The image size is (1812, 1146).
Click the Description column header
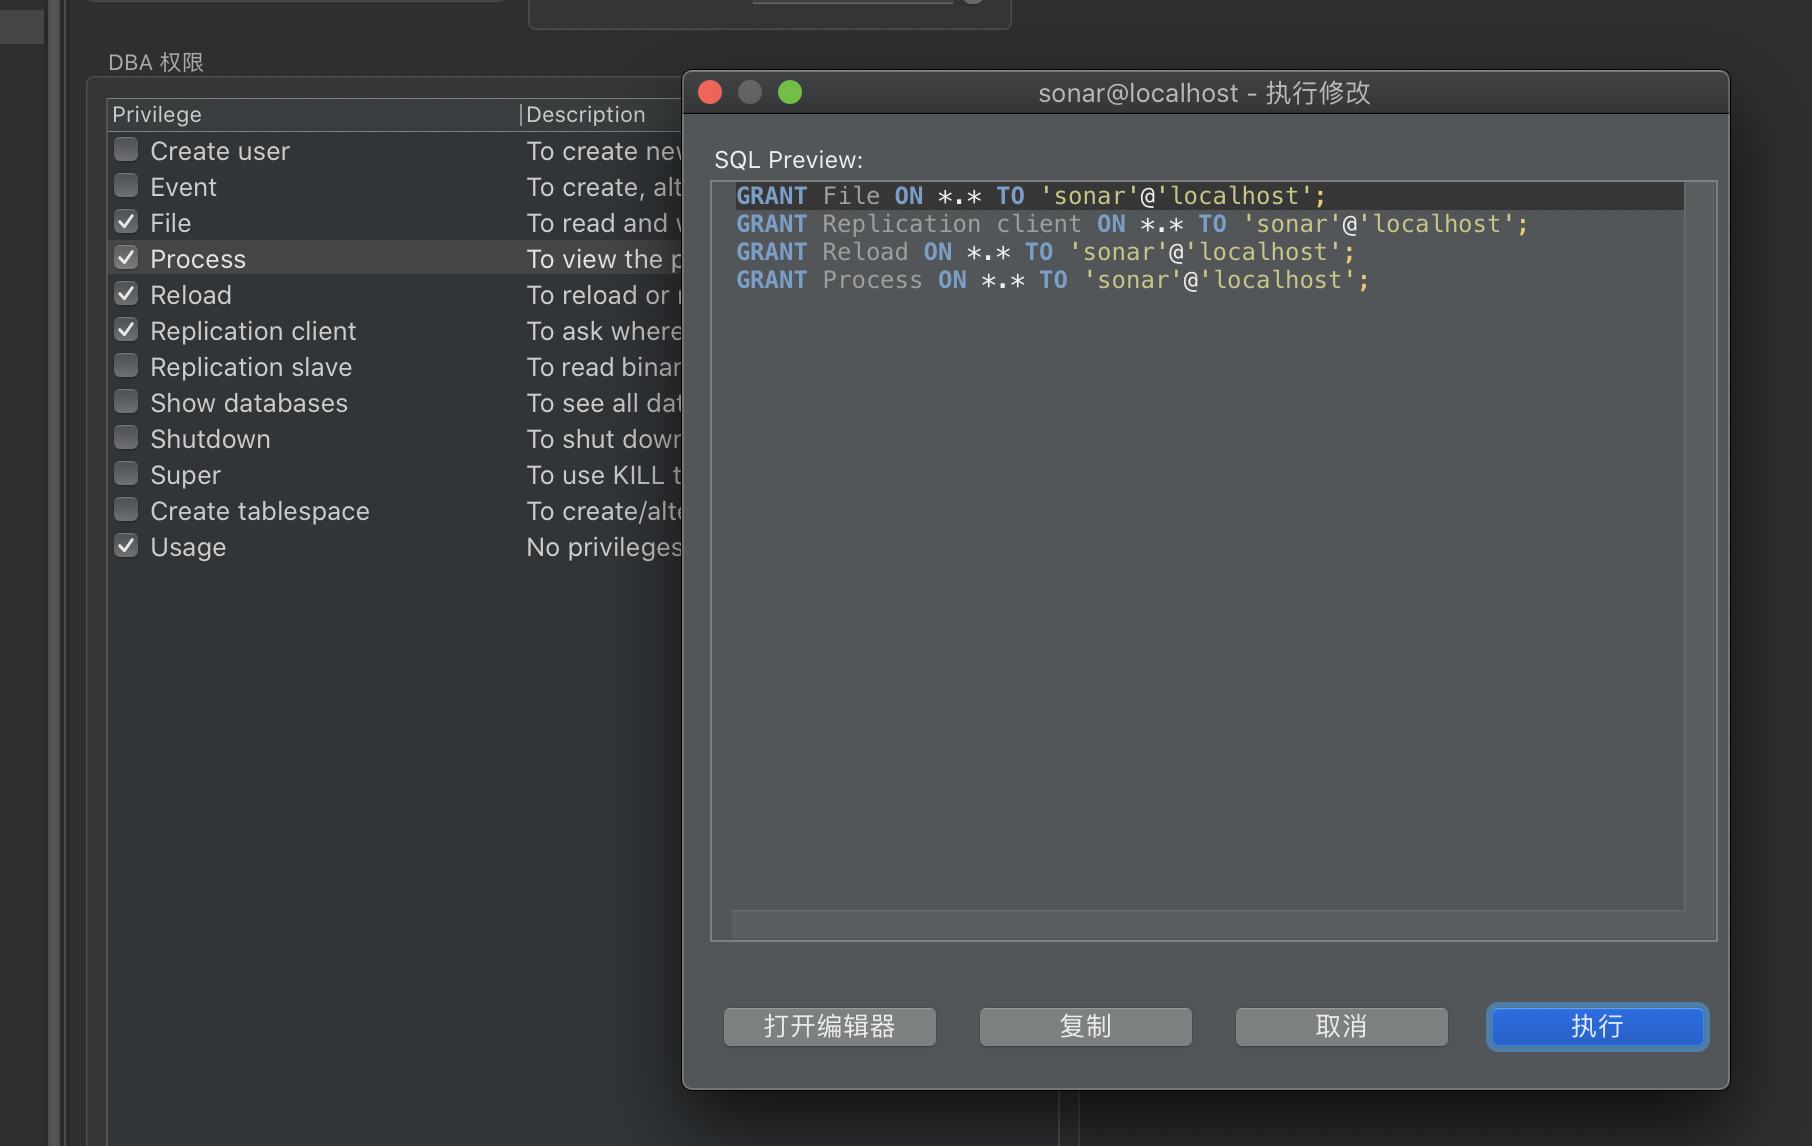coord(585,113)
